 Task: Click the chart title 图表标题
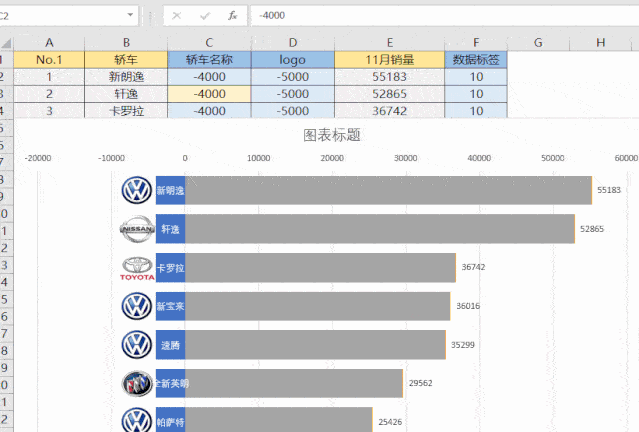[332, 135]
